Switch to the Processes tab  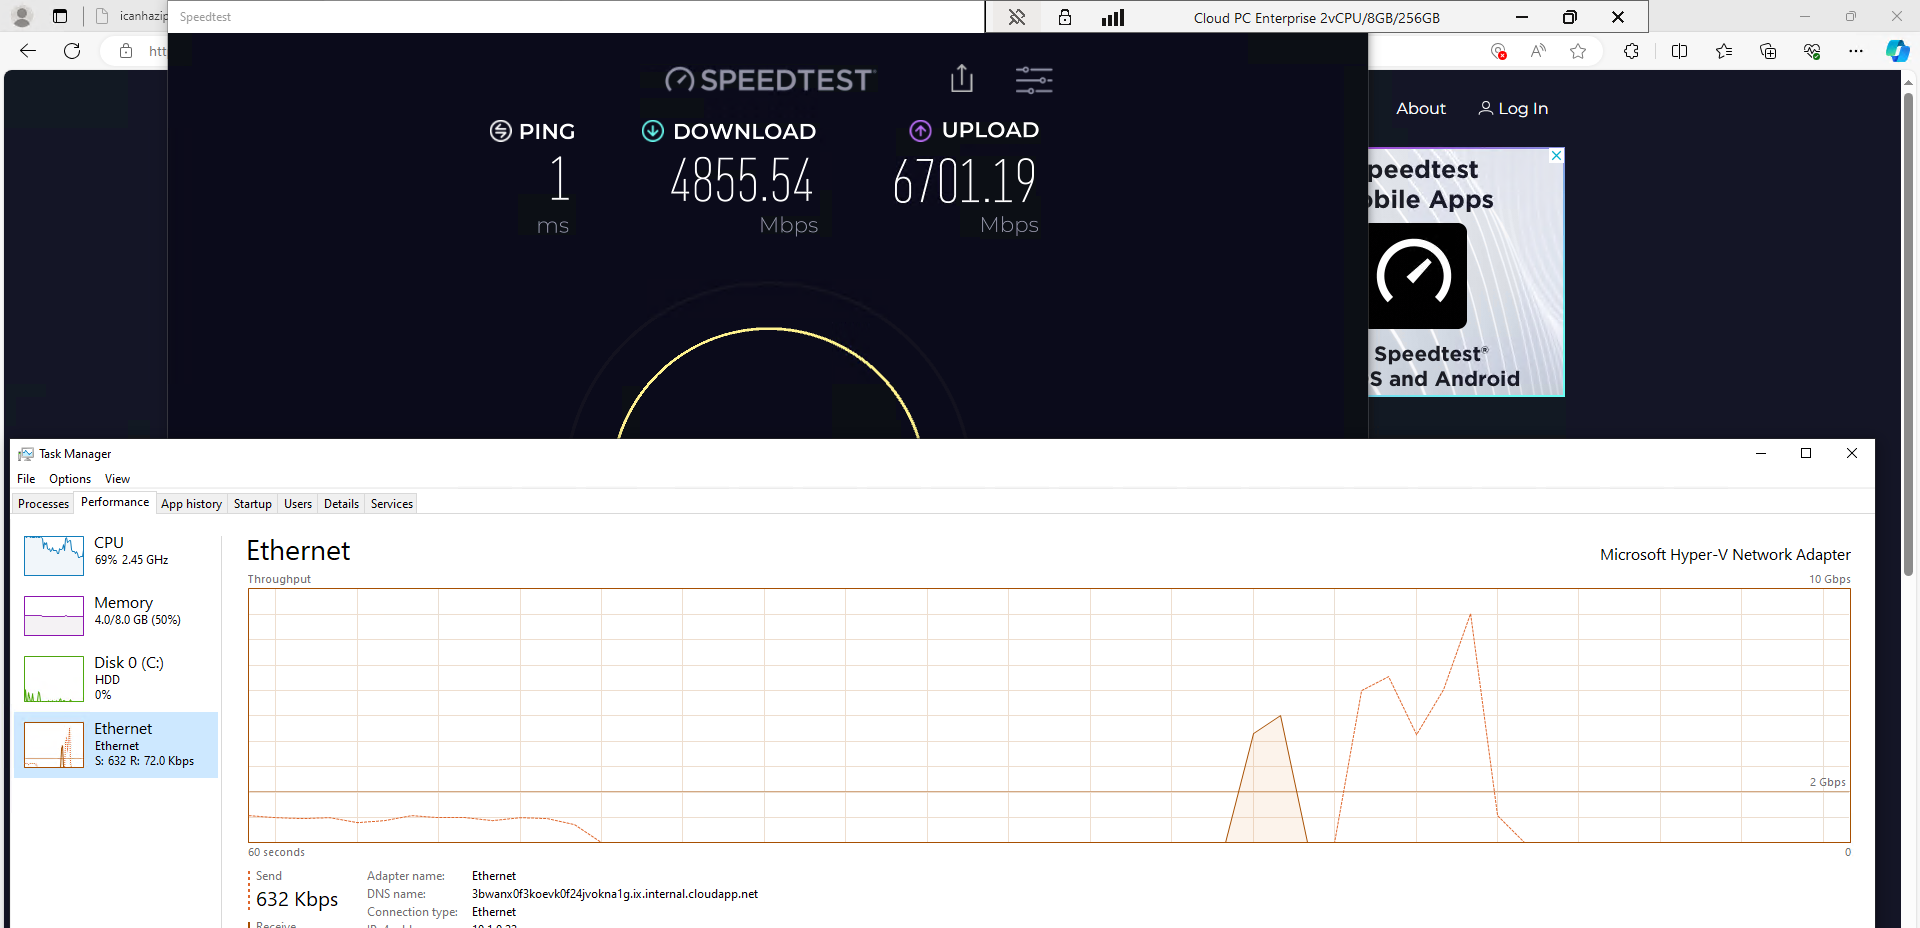(43, 504)
